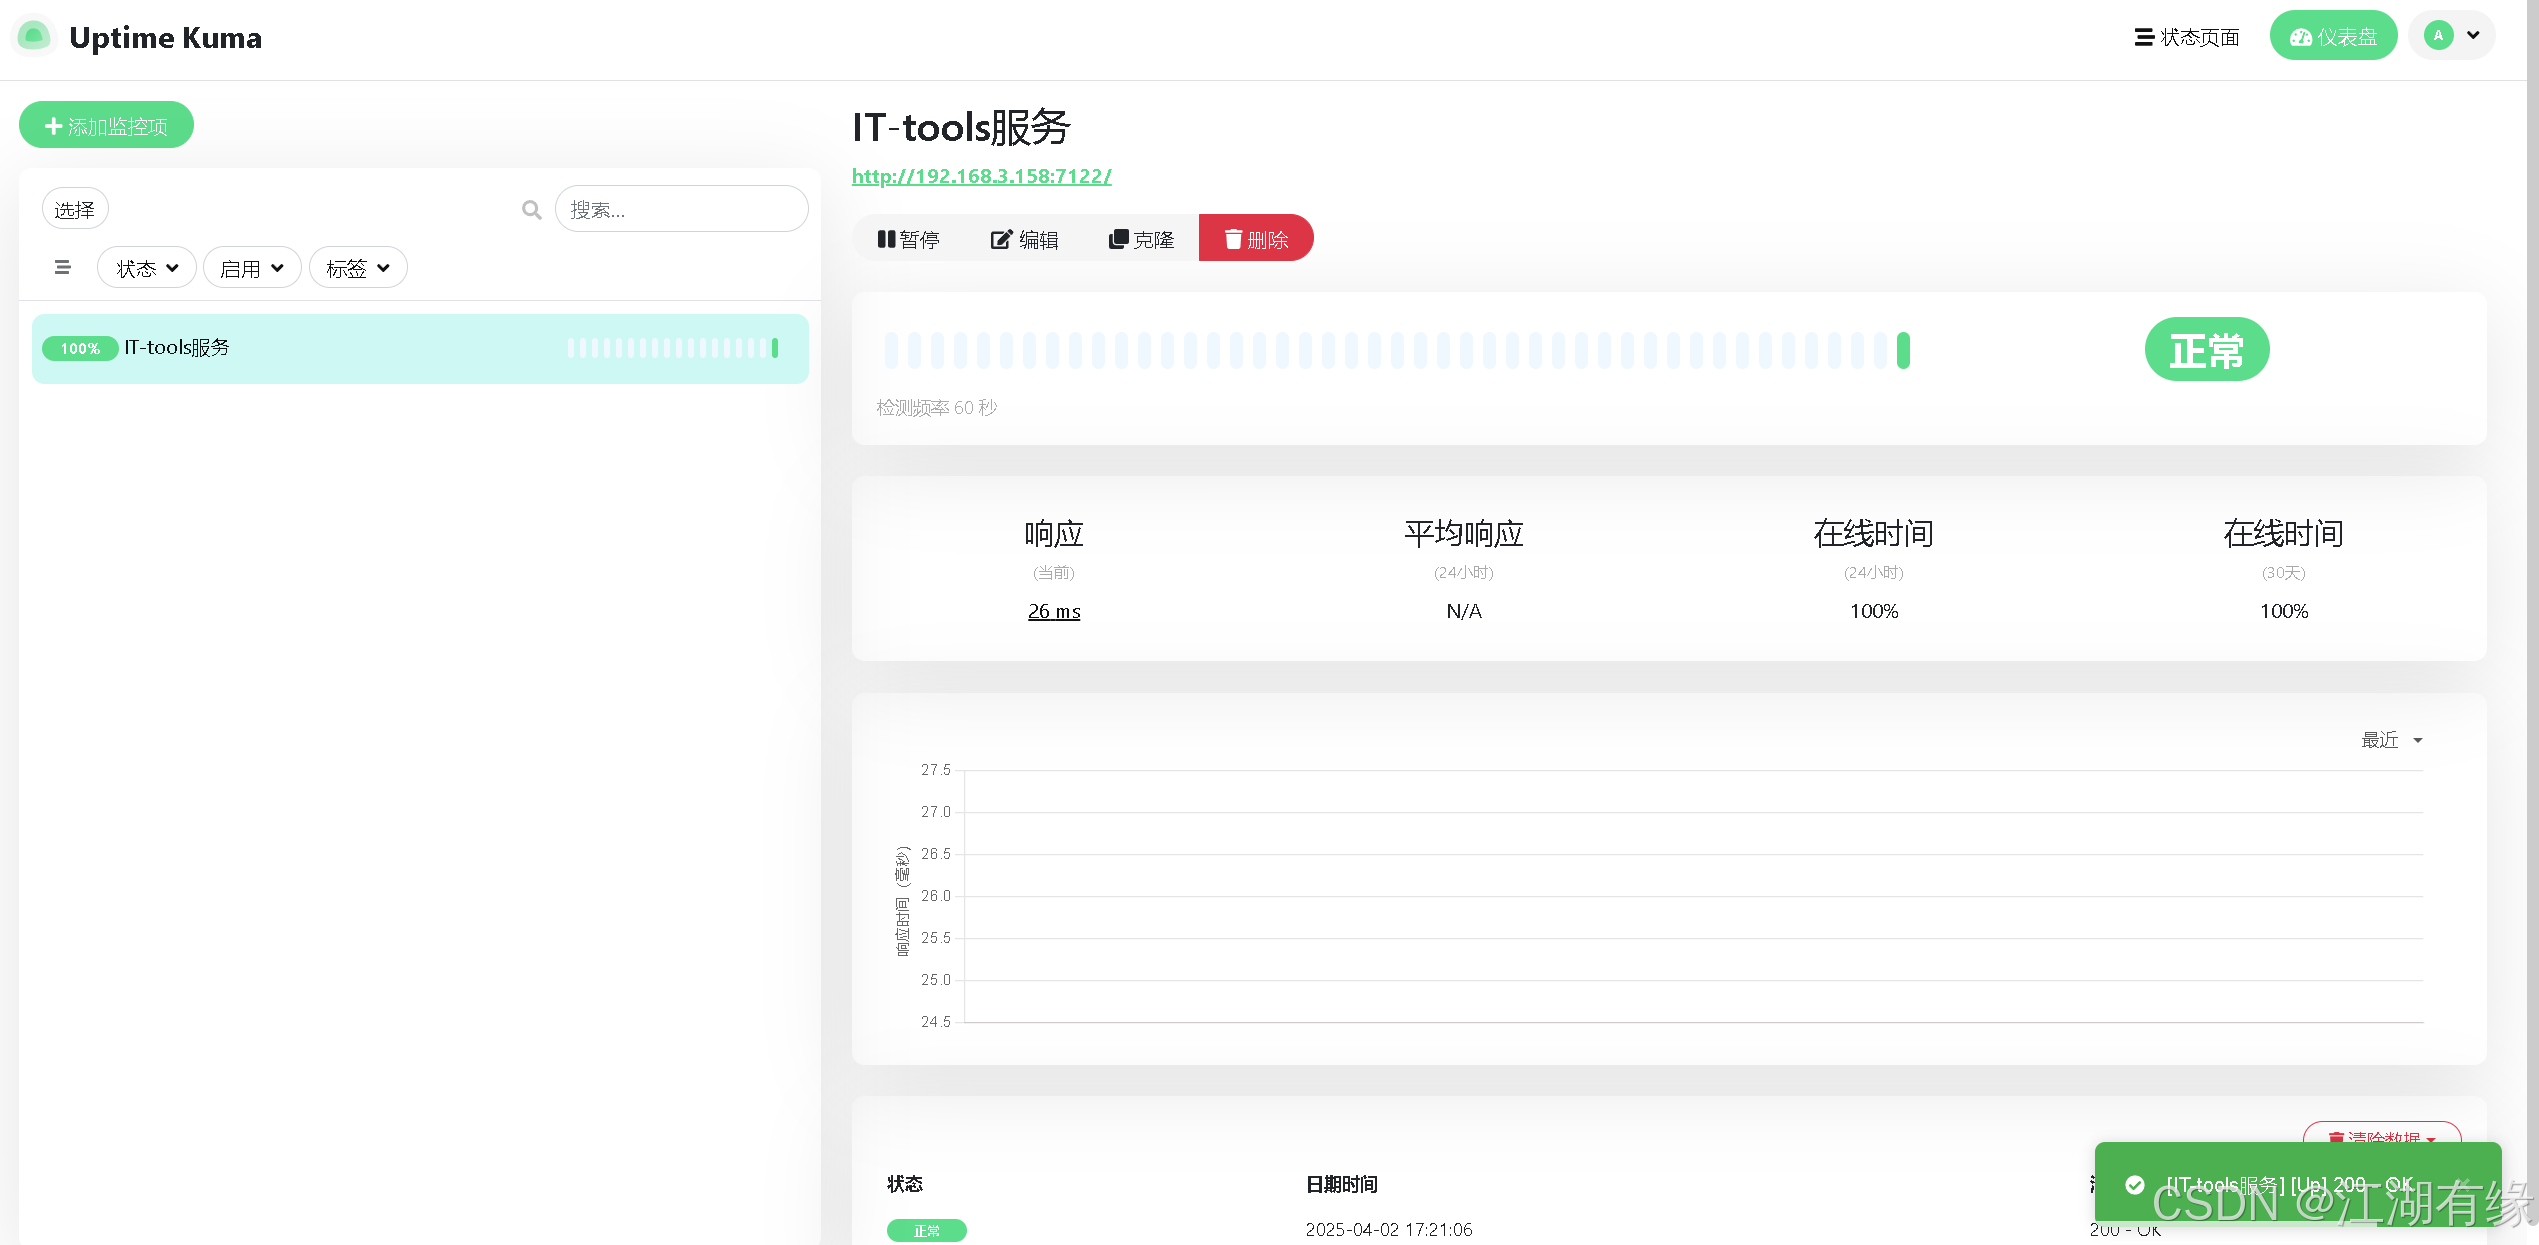Toggle selection mode with 选择 button
The image size is (2539, 1245).
(x=75, y=209)
